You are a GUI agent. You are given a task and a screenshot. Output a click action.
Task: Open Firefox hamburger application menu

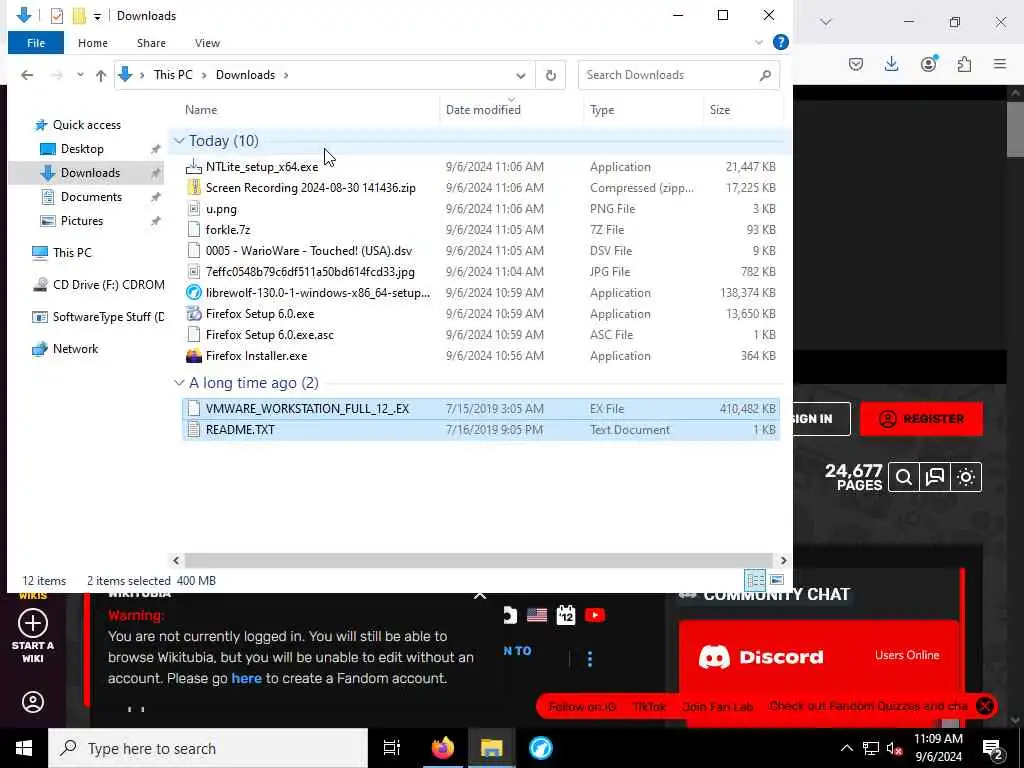[1000, 64]
